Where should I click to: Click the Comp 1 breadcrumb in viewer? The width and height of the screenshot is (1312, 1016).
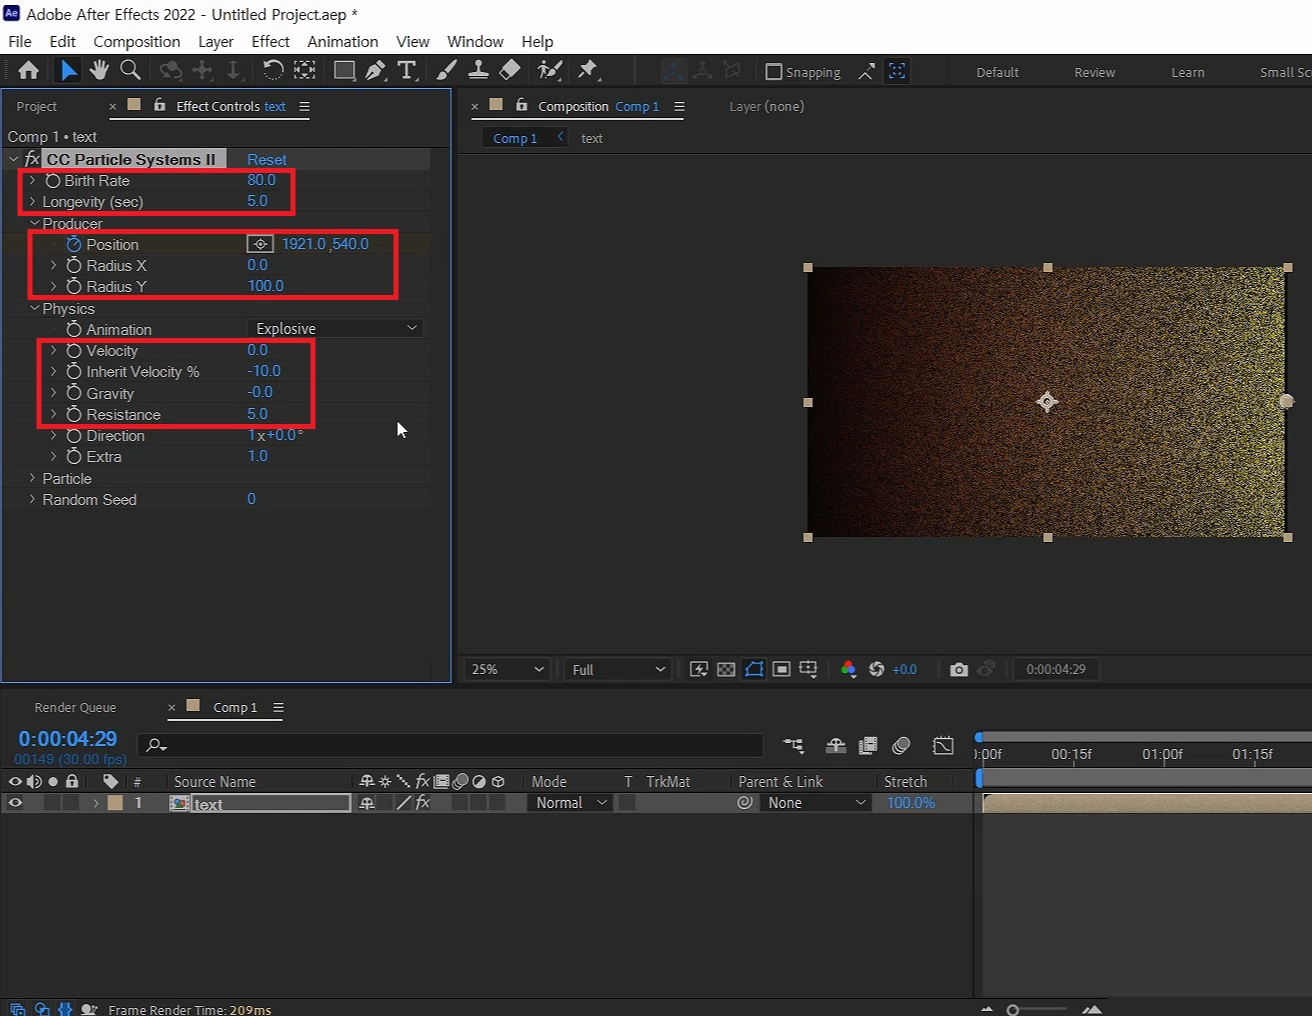tap(515, 138)
